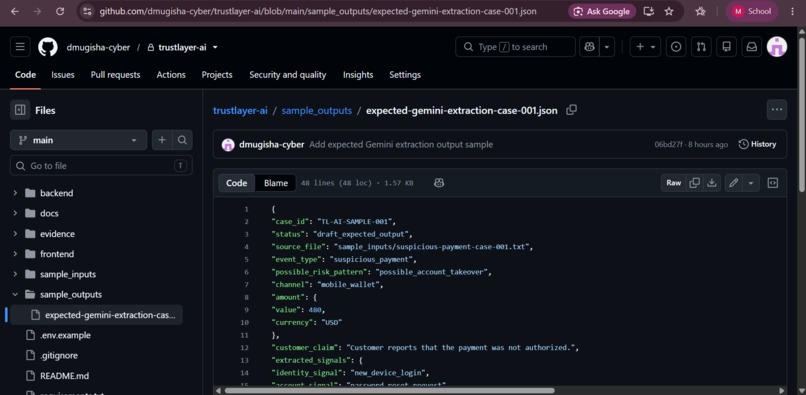Screen dimensions: 806x395
Task: Open README.md file
Action: click(64, 376)
